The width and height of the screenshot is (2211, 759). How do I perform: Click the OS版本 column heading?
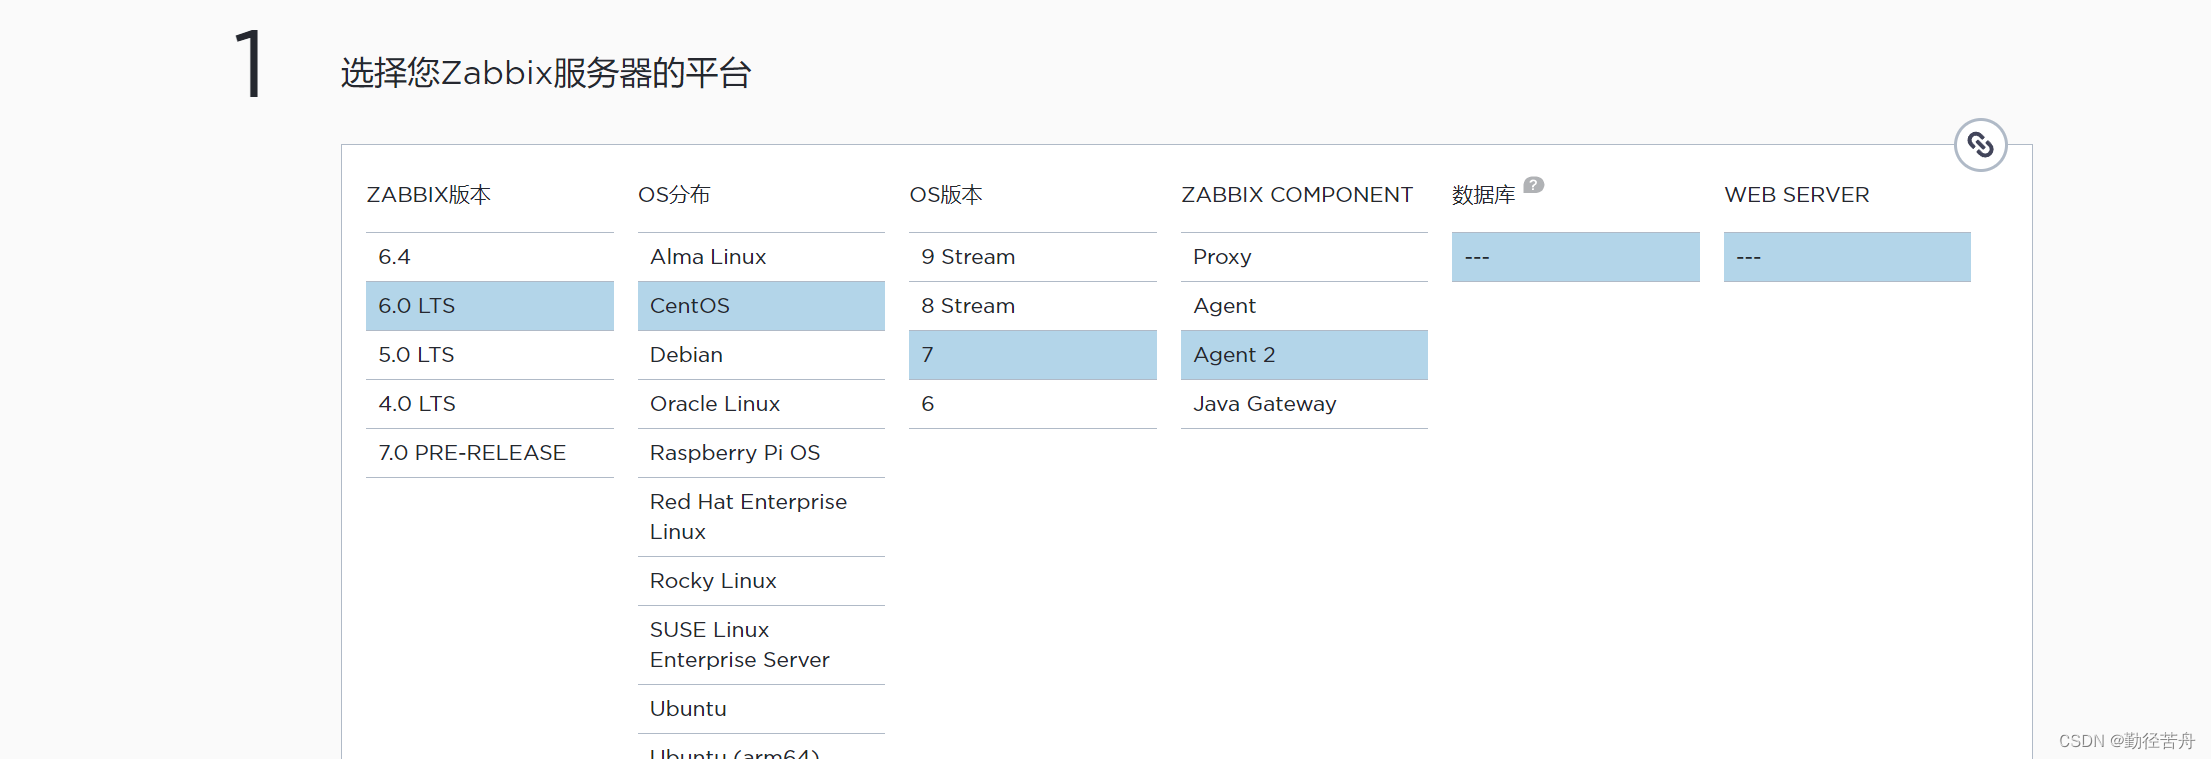(x=946, y=195)
